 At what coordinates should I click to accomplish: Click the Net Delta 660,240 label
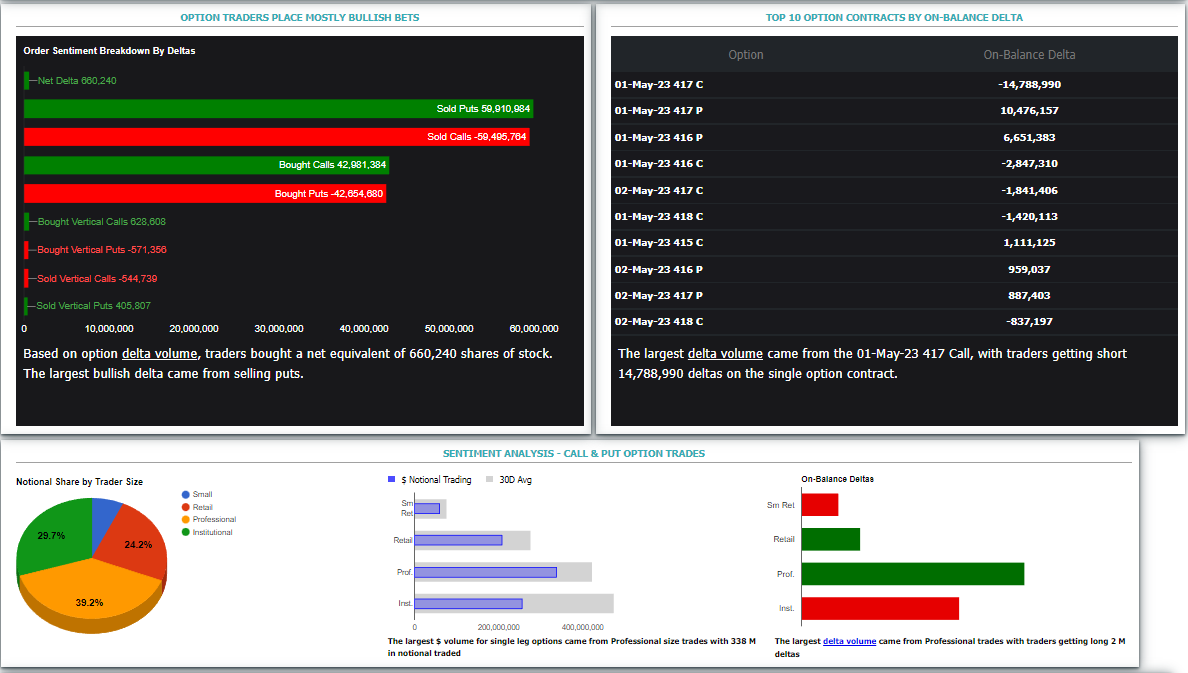pyautogui.click(x=77, y=80)
